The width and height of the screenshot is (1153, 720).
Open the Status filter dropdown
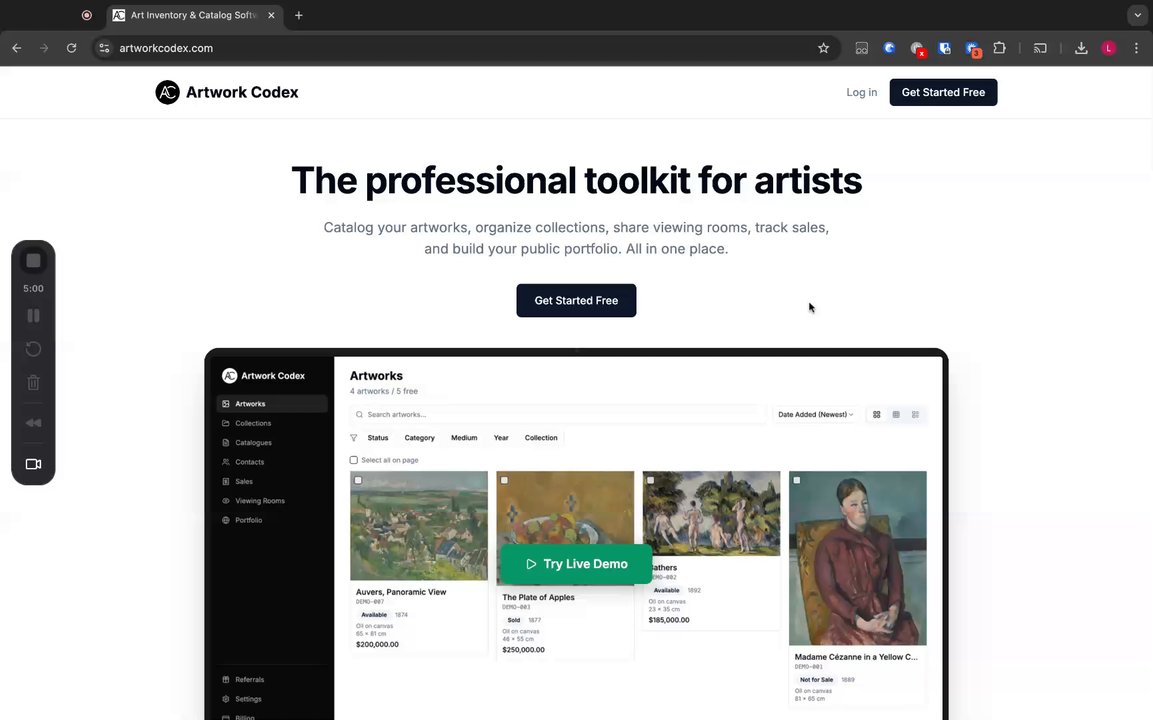pyautogui.click(x=378, y=438)
